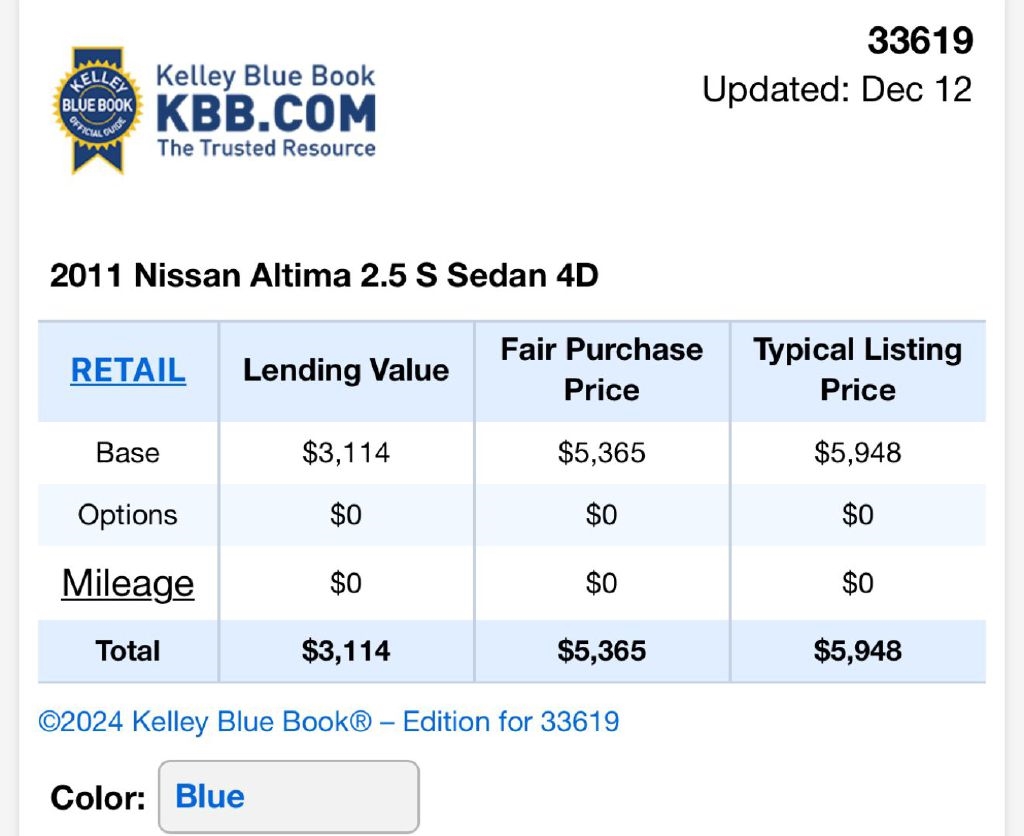Click the Base row label
The image size is (1024, 836).
click(128, 452)
